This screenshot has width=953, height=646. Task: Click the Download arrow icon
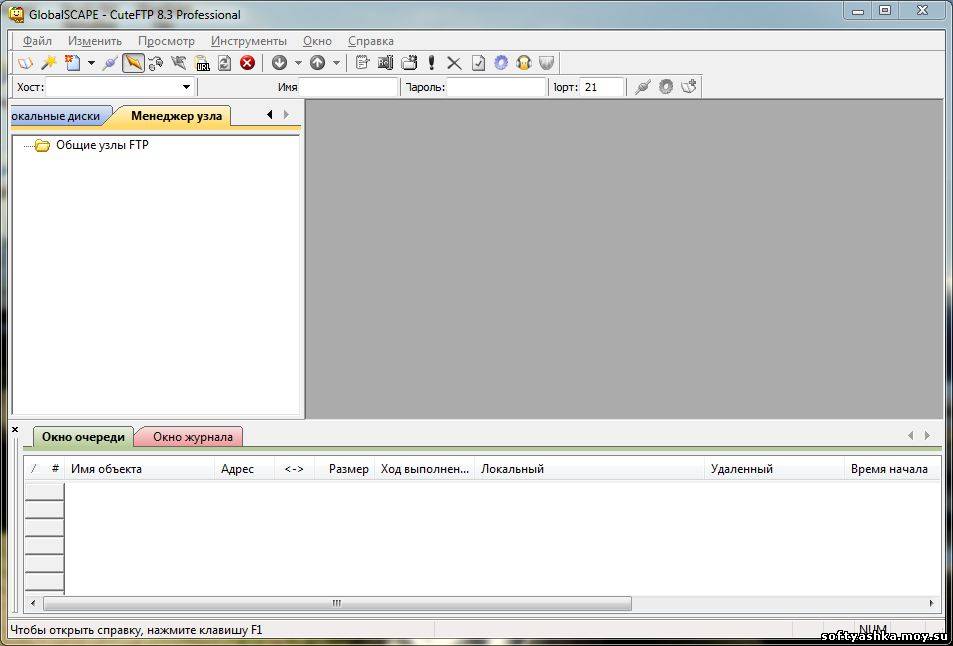tap(279, 63)
